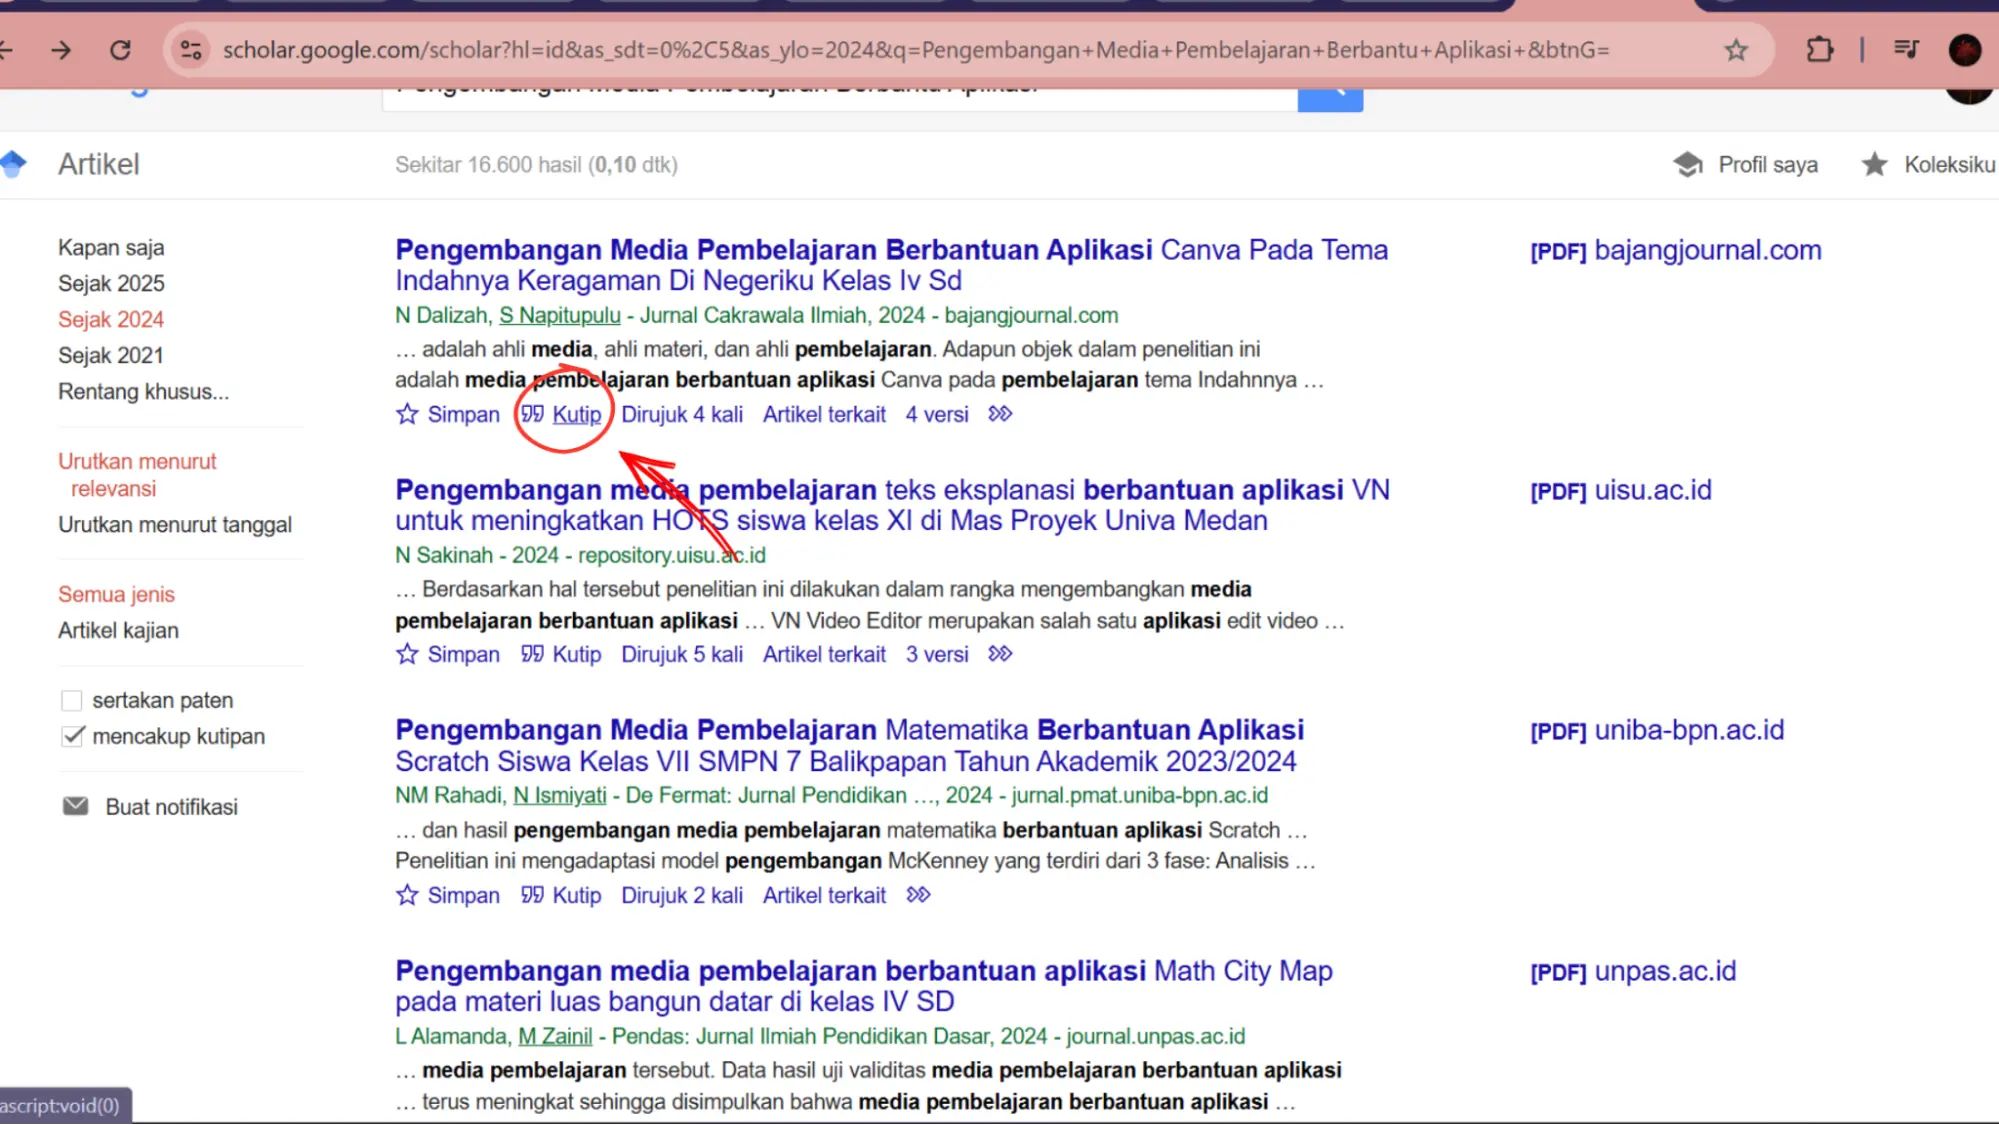The width and height of the screenshot is (1999, 1125).
Task: Click Dirujuk 5 kali on the VN article
Action: [x=682, y=653]
